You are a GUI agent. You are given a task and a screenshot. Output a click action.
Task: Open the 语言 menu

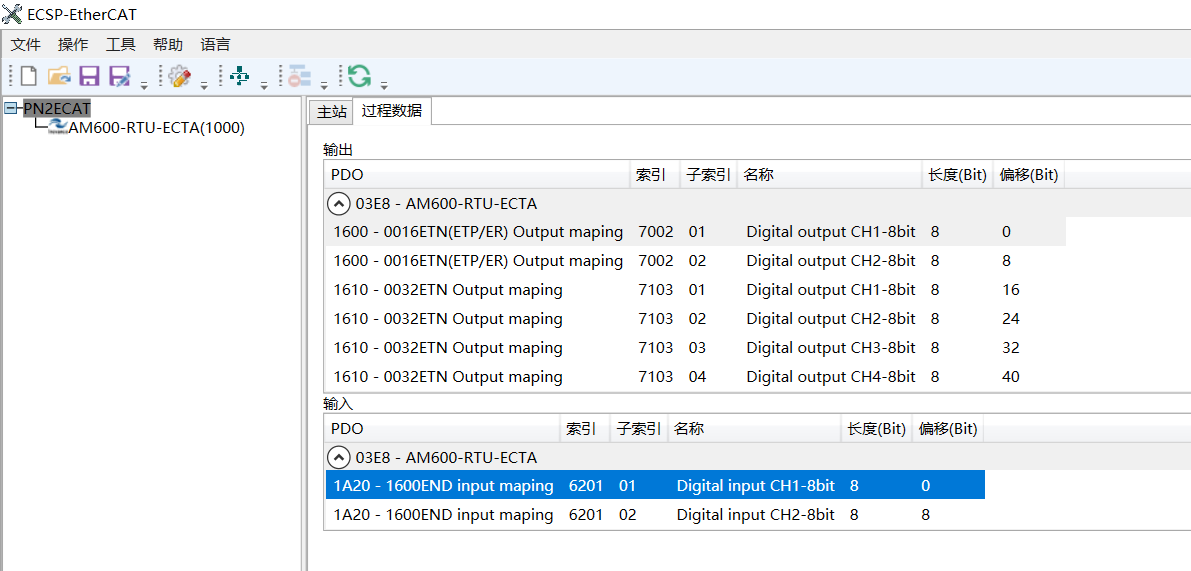tap(215, 44)
